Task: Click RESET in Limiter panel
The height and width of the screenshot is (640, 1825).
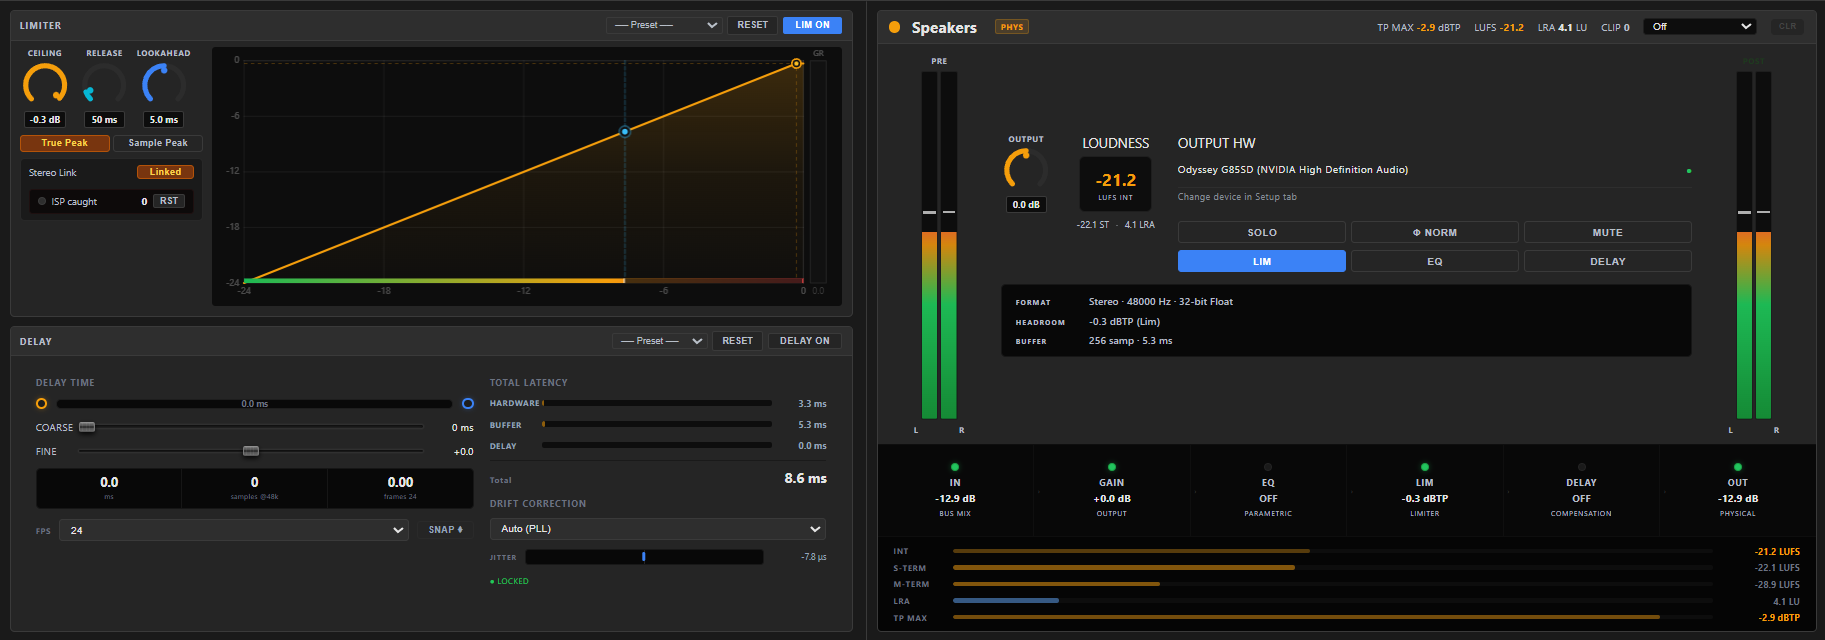Action: pos(753,25)
